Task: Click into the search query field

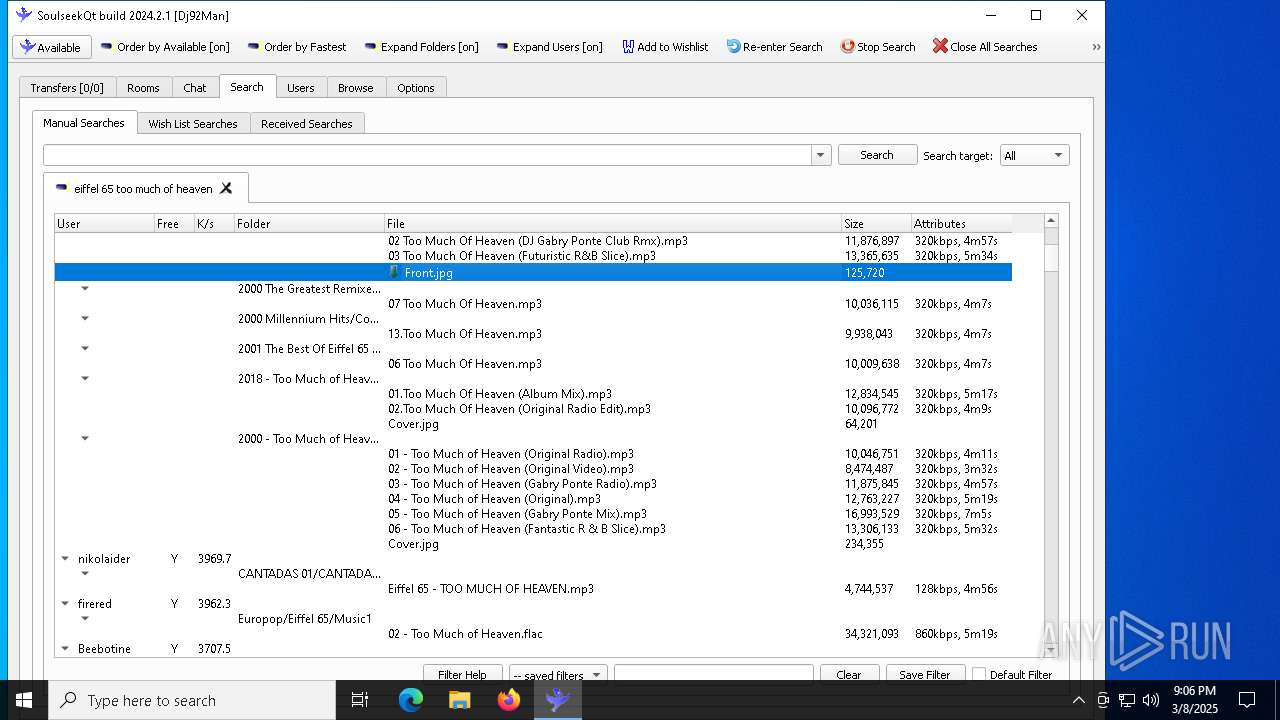Action: [x=427, y=155]
